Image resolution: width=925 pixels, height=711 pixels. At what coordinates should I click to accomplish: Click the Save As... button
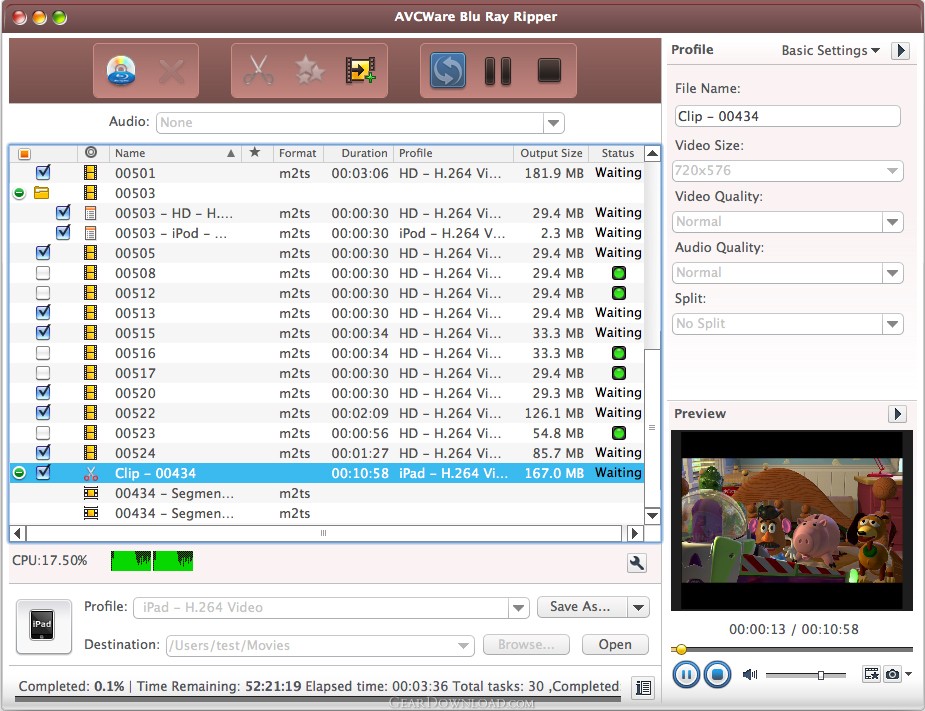tap(581, 607)
